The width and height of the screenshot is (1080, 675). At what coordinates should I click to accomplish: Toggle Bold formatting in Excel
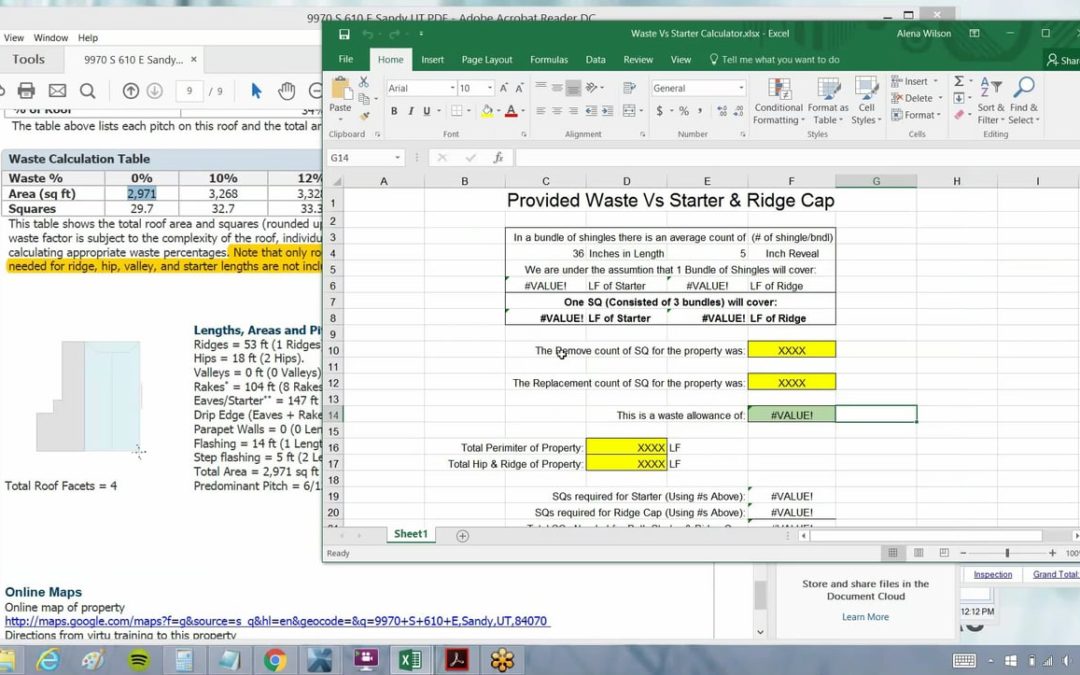coord(394,111)
